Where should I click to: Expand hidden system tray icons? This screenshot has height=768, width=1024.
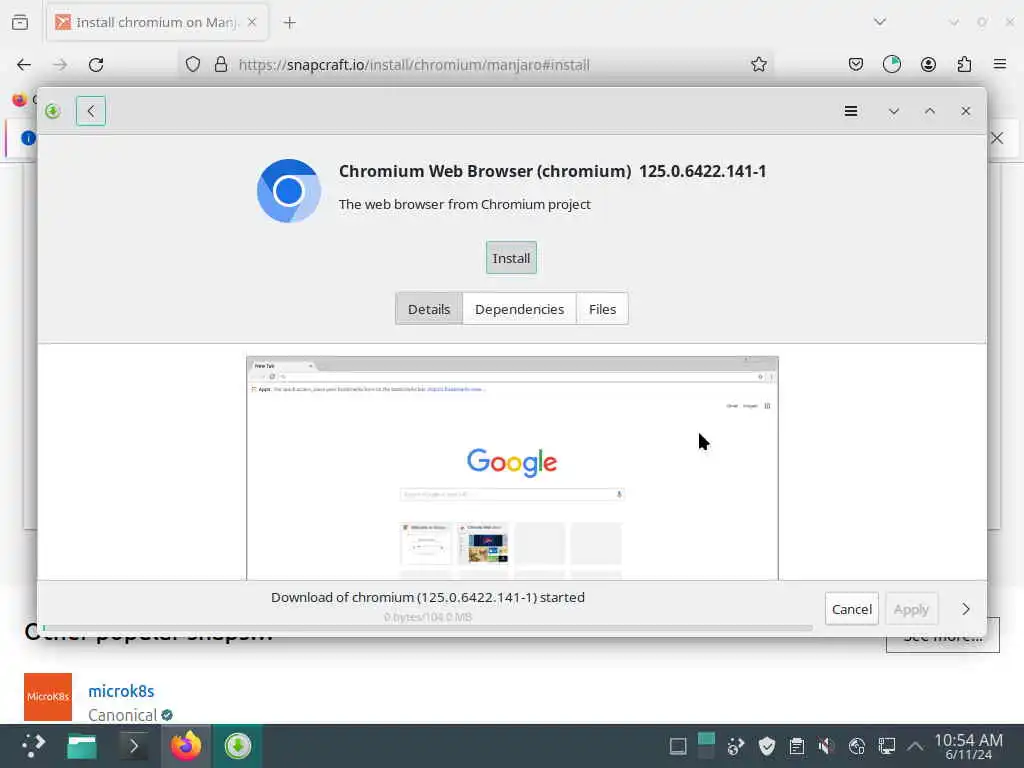(916, 746)
